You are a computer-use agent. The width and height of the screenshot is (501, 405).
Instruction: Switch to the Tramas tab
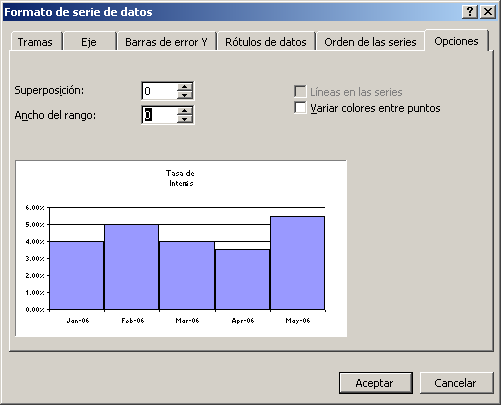[35, 42]
